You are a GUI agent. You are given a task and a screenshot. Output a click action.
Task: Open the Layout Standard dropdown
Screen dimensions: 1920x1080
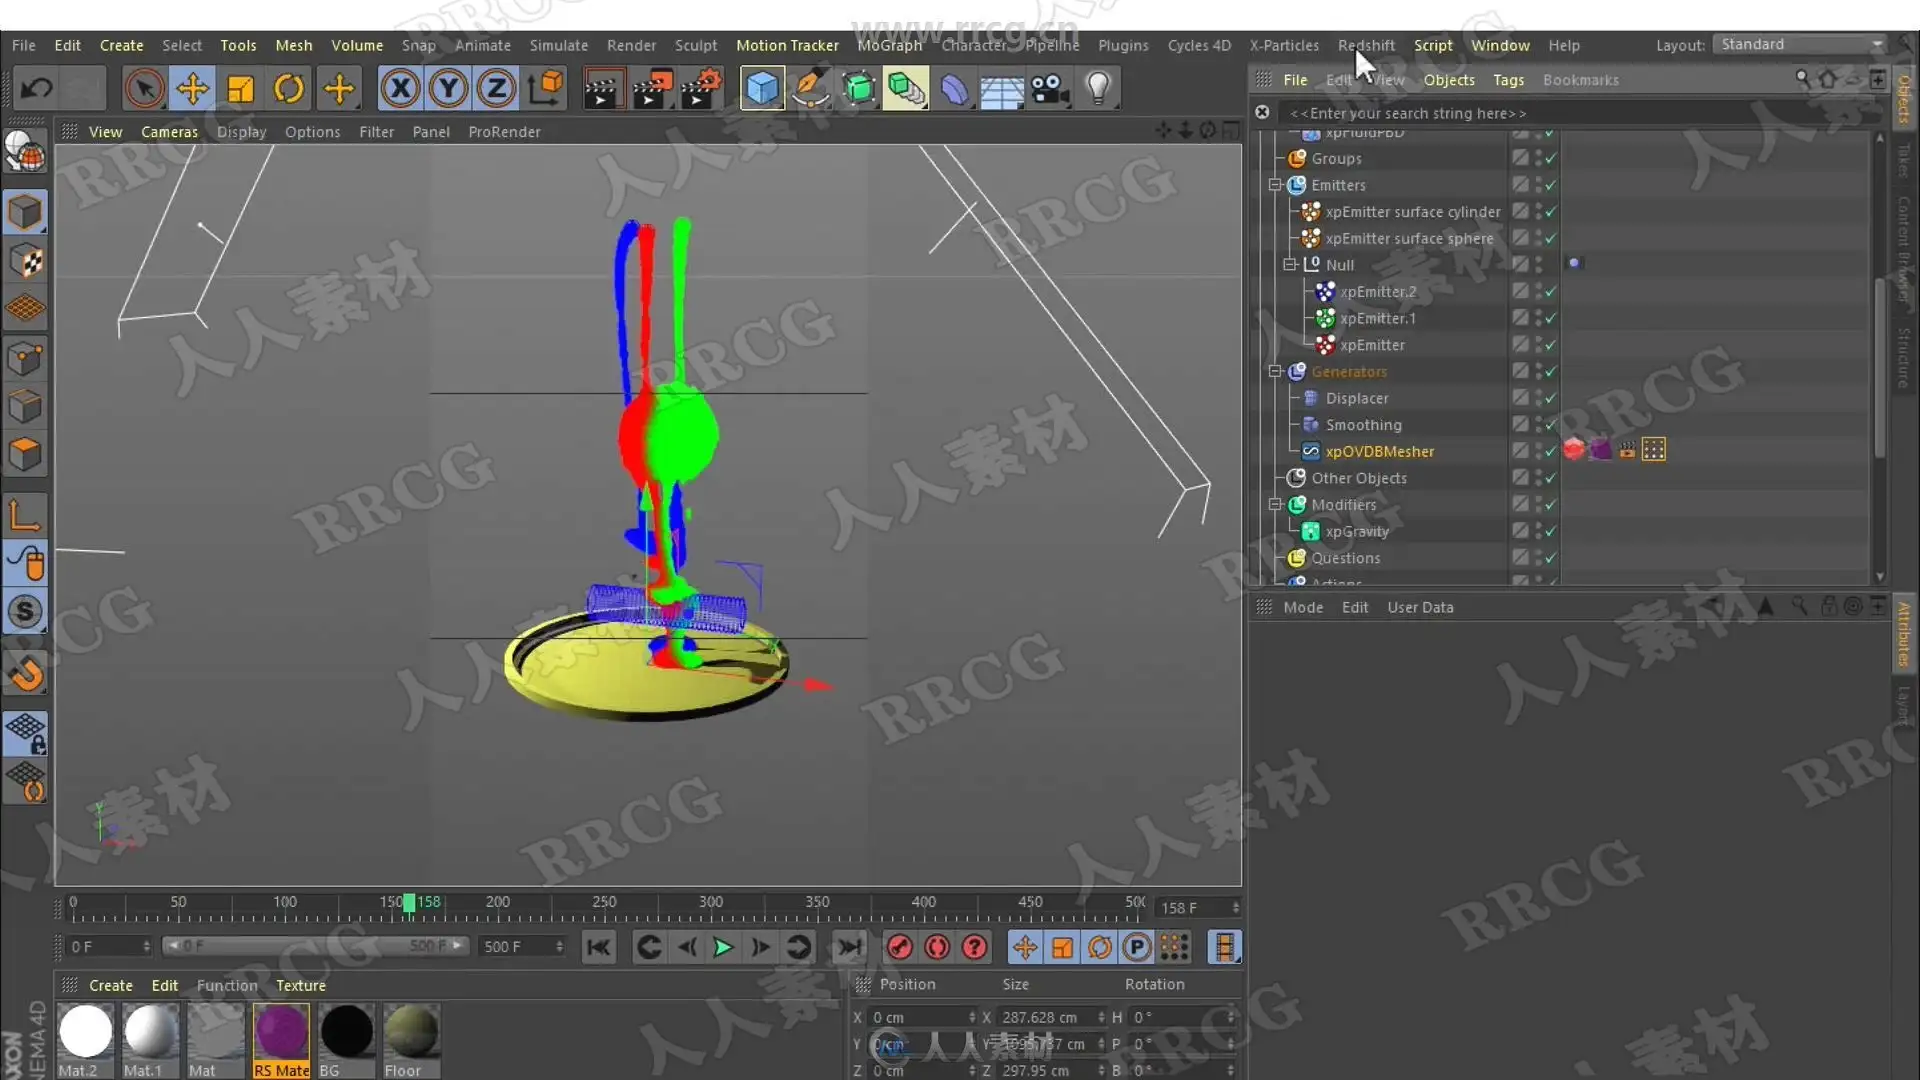point(1800,45)
